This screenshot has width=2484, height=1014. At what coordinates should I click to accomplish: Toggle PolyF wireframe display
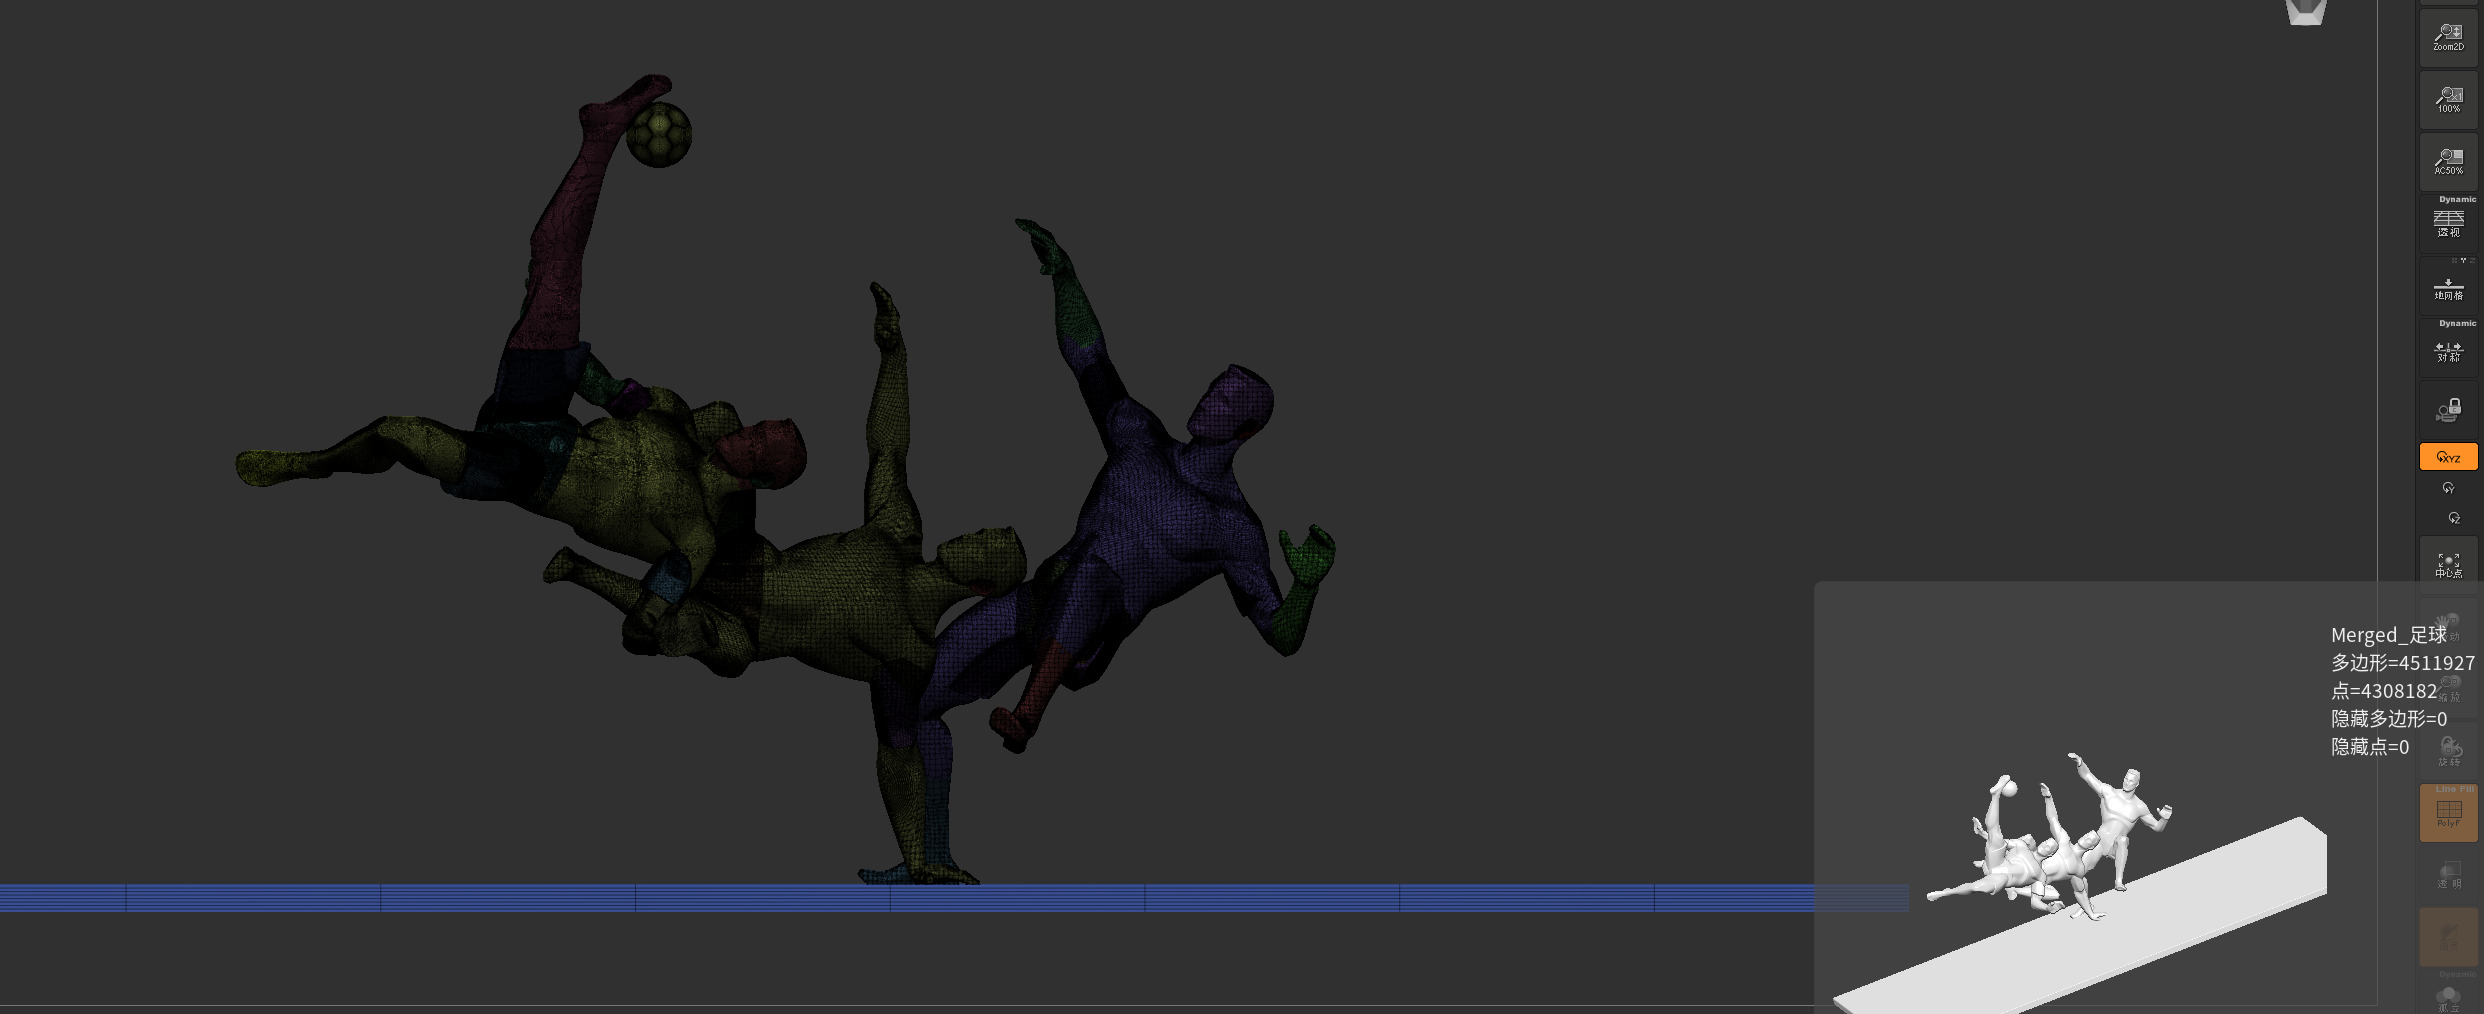point(2448,813)
